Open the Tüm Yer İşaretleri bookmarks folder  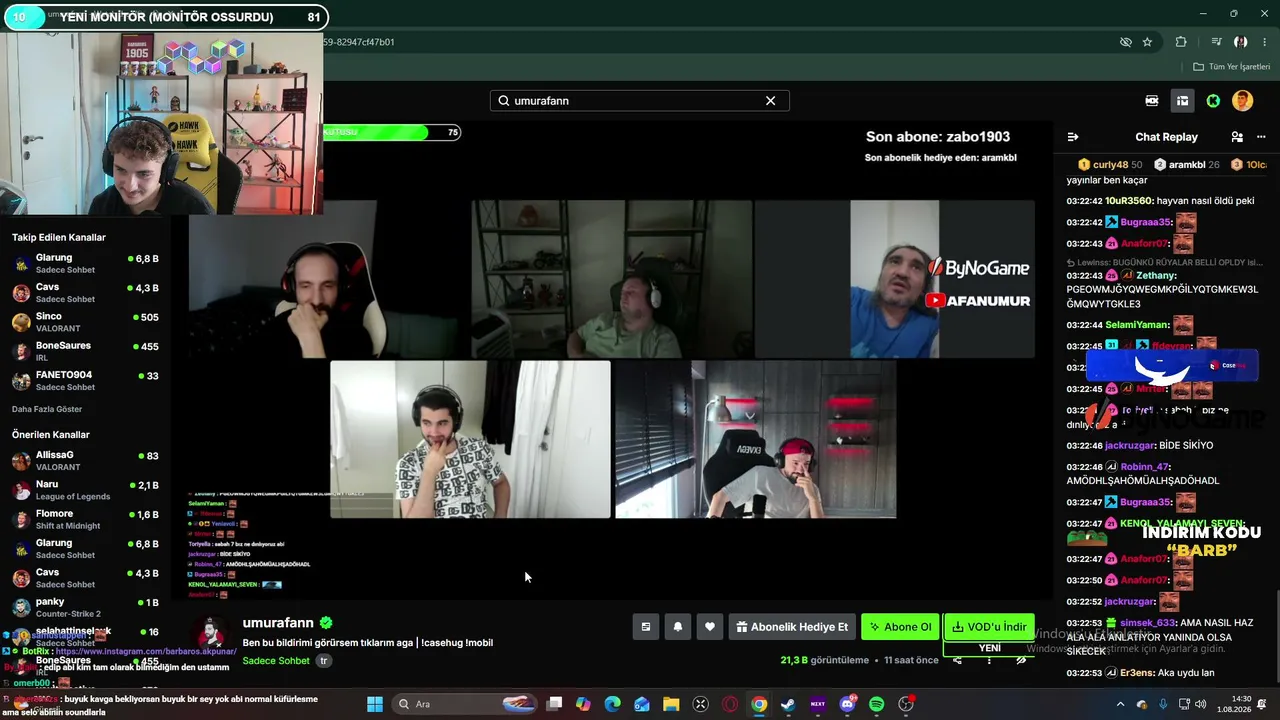[1231, 67]
